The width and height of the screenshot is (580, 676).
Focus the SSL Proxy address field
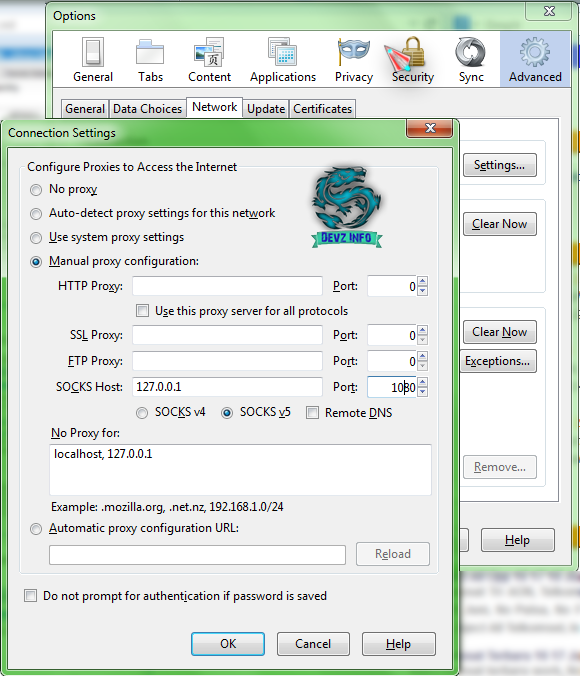point(227,335)
